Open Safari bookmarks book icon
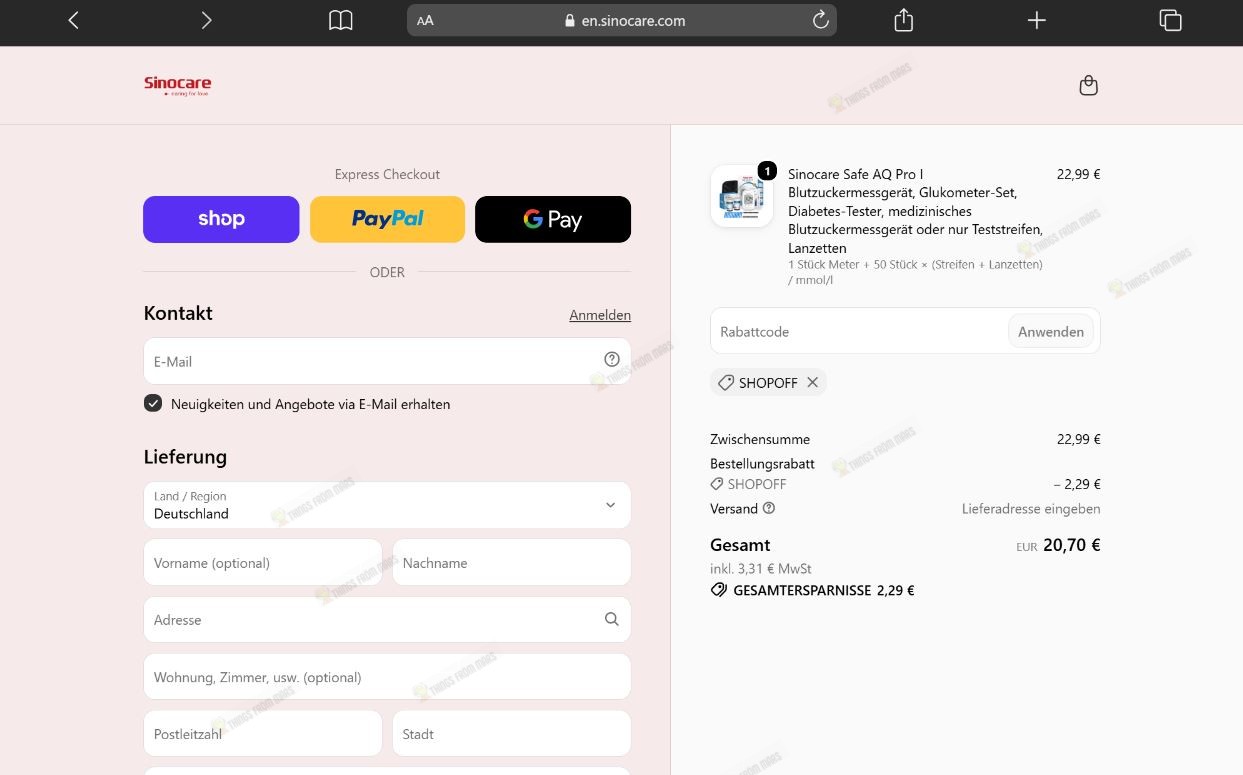Viewport: 1243px width, 775px height. (341, 20)
